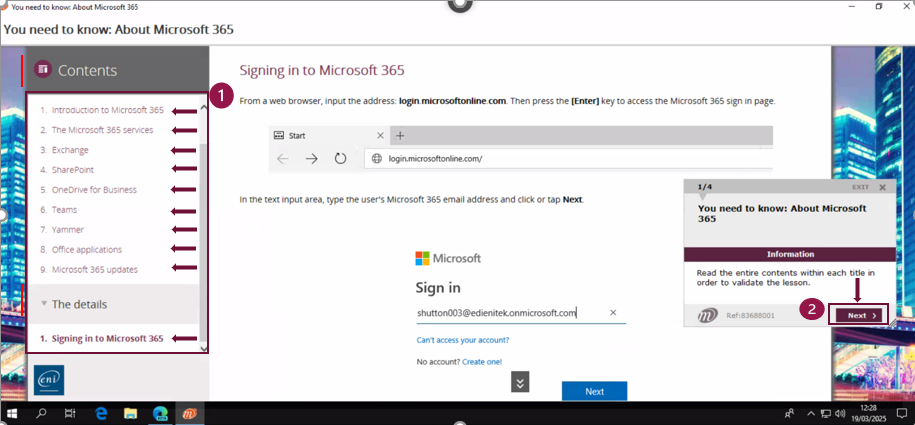Select the Exchange contents item

pos(70,149)
